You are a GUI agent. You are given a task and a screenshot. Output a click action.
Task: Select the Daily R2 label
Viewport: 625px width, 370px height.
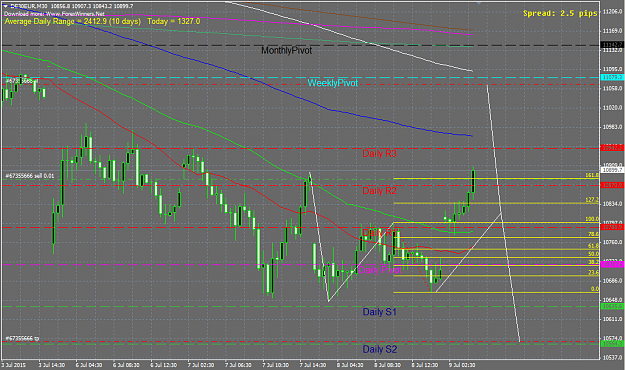[379, 191]
